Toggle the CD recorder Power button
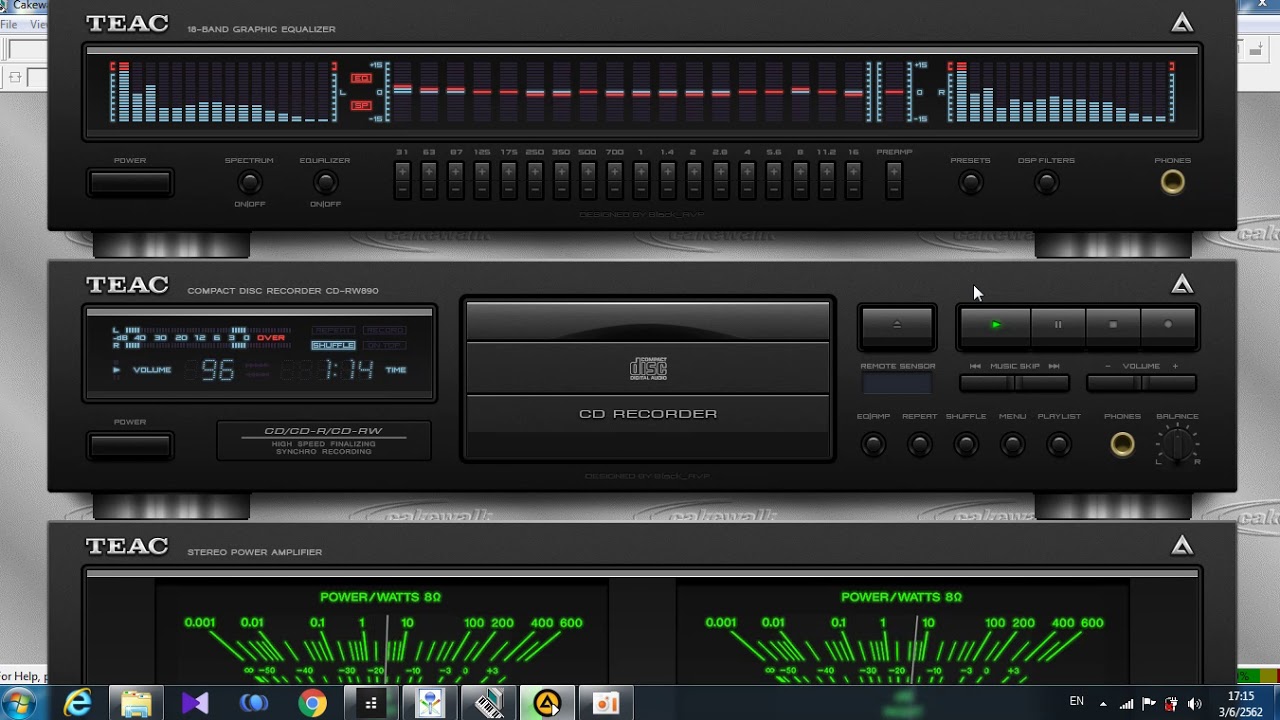The height and width of the screenshot is (720, 1280). click(x=130, y=445)
